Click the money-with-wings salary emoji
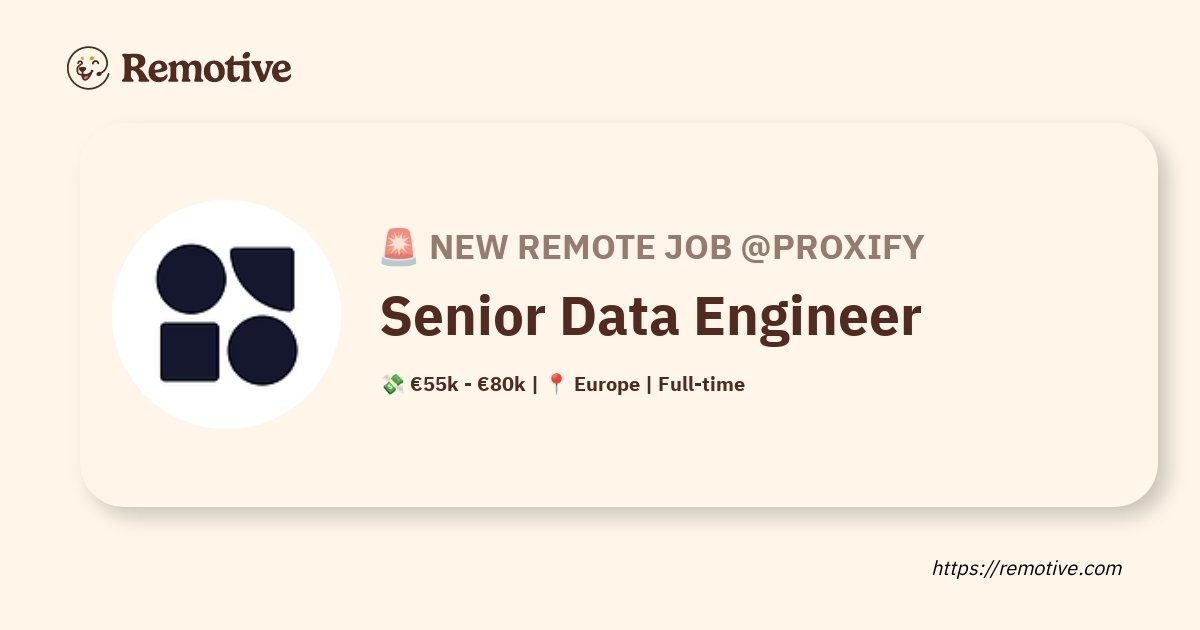This screenshot has height=630, width=1200. [x=392, y=384]
